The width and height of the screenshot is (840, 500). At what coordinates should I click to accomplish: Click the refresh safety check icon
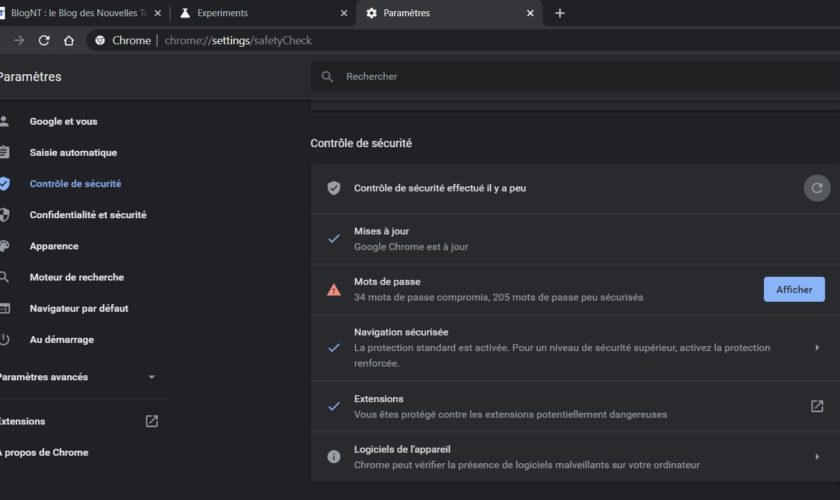click(817, 187)
